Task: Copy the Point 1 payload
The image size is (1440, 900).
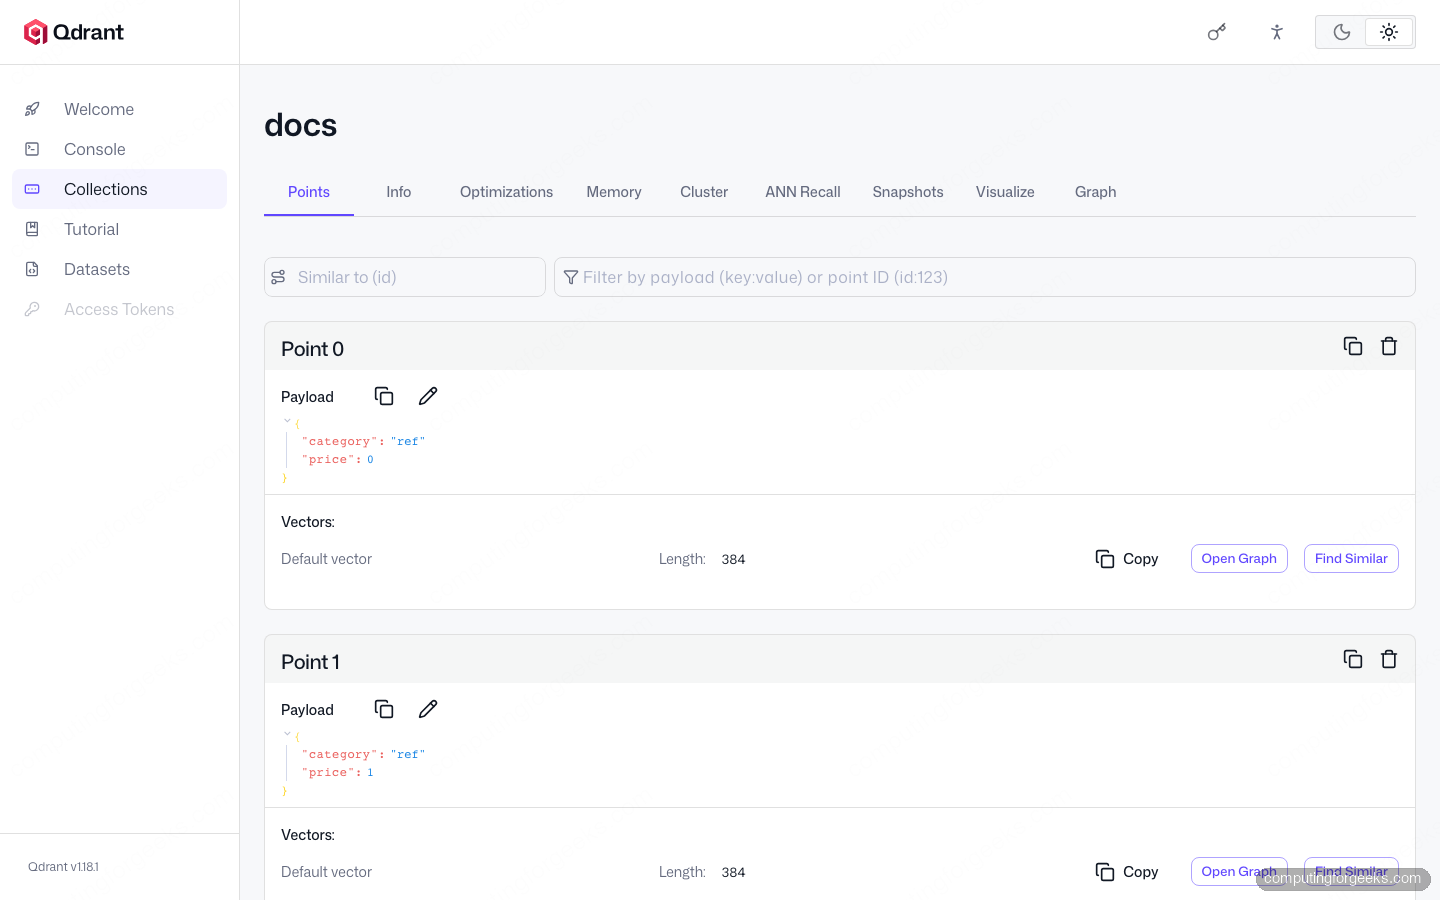Action: [x=384, y=709]
